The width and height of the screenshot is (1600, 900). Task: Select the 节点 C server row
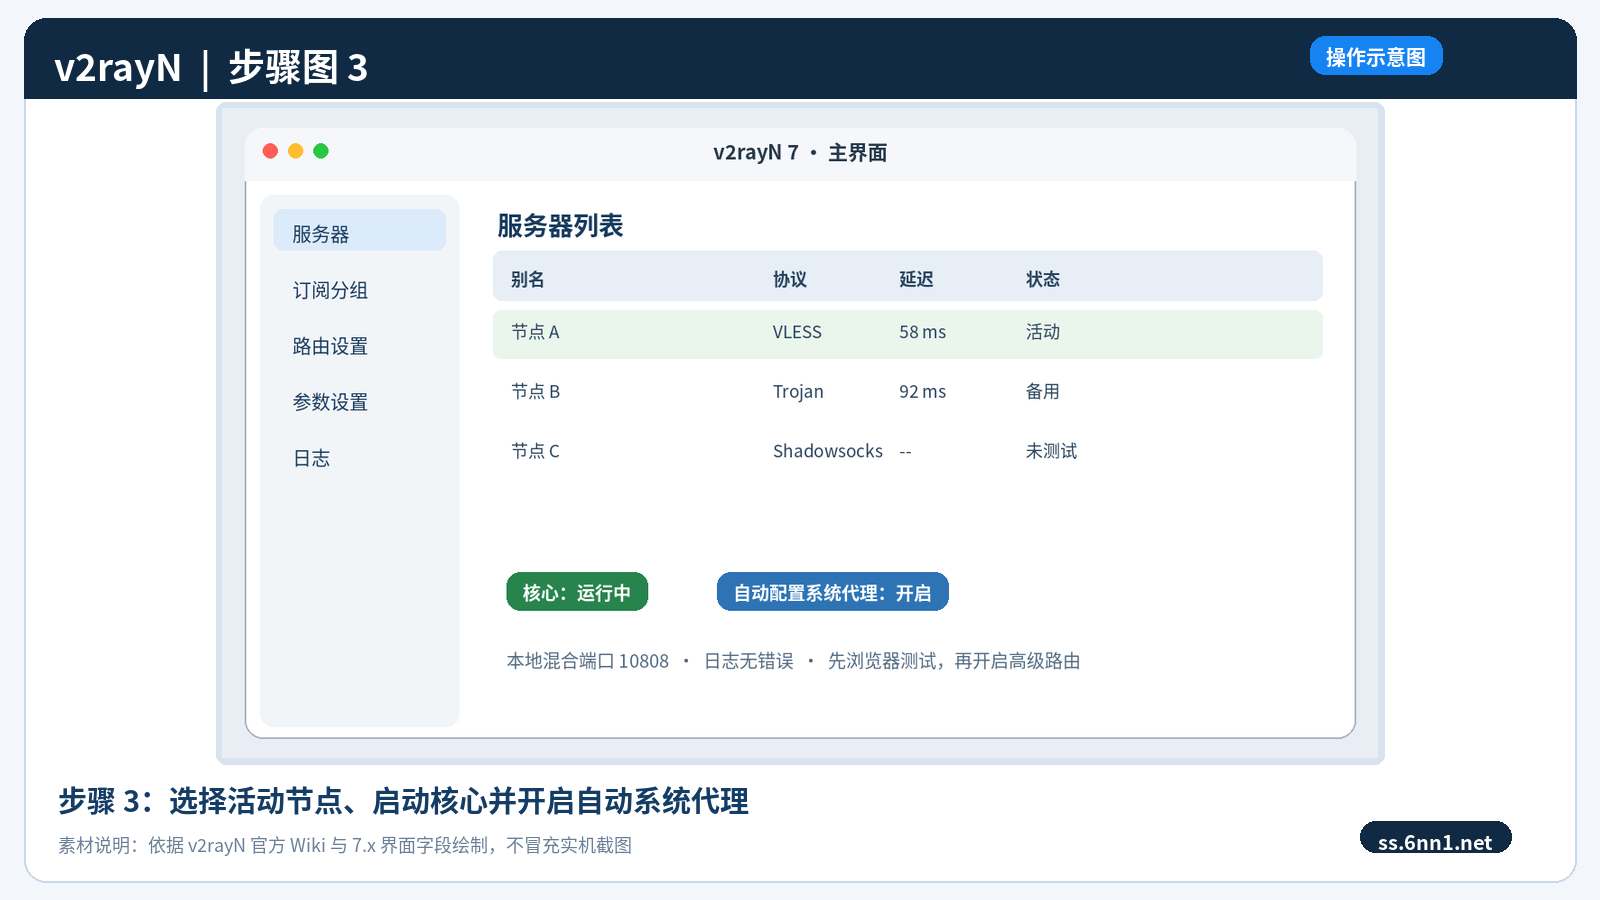[x=908, y=452]
